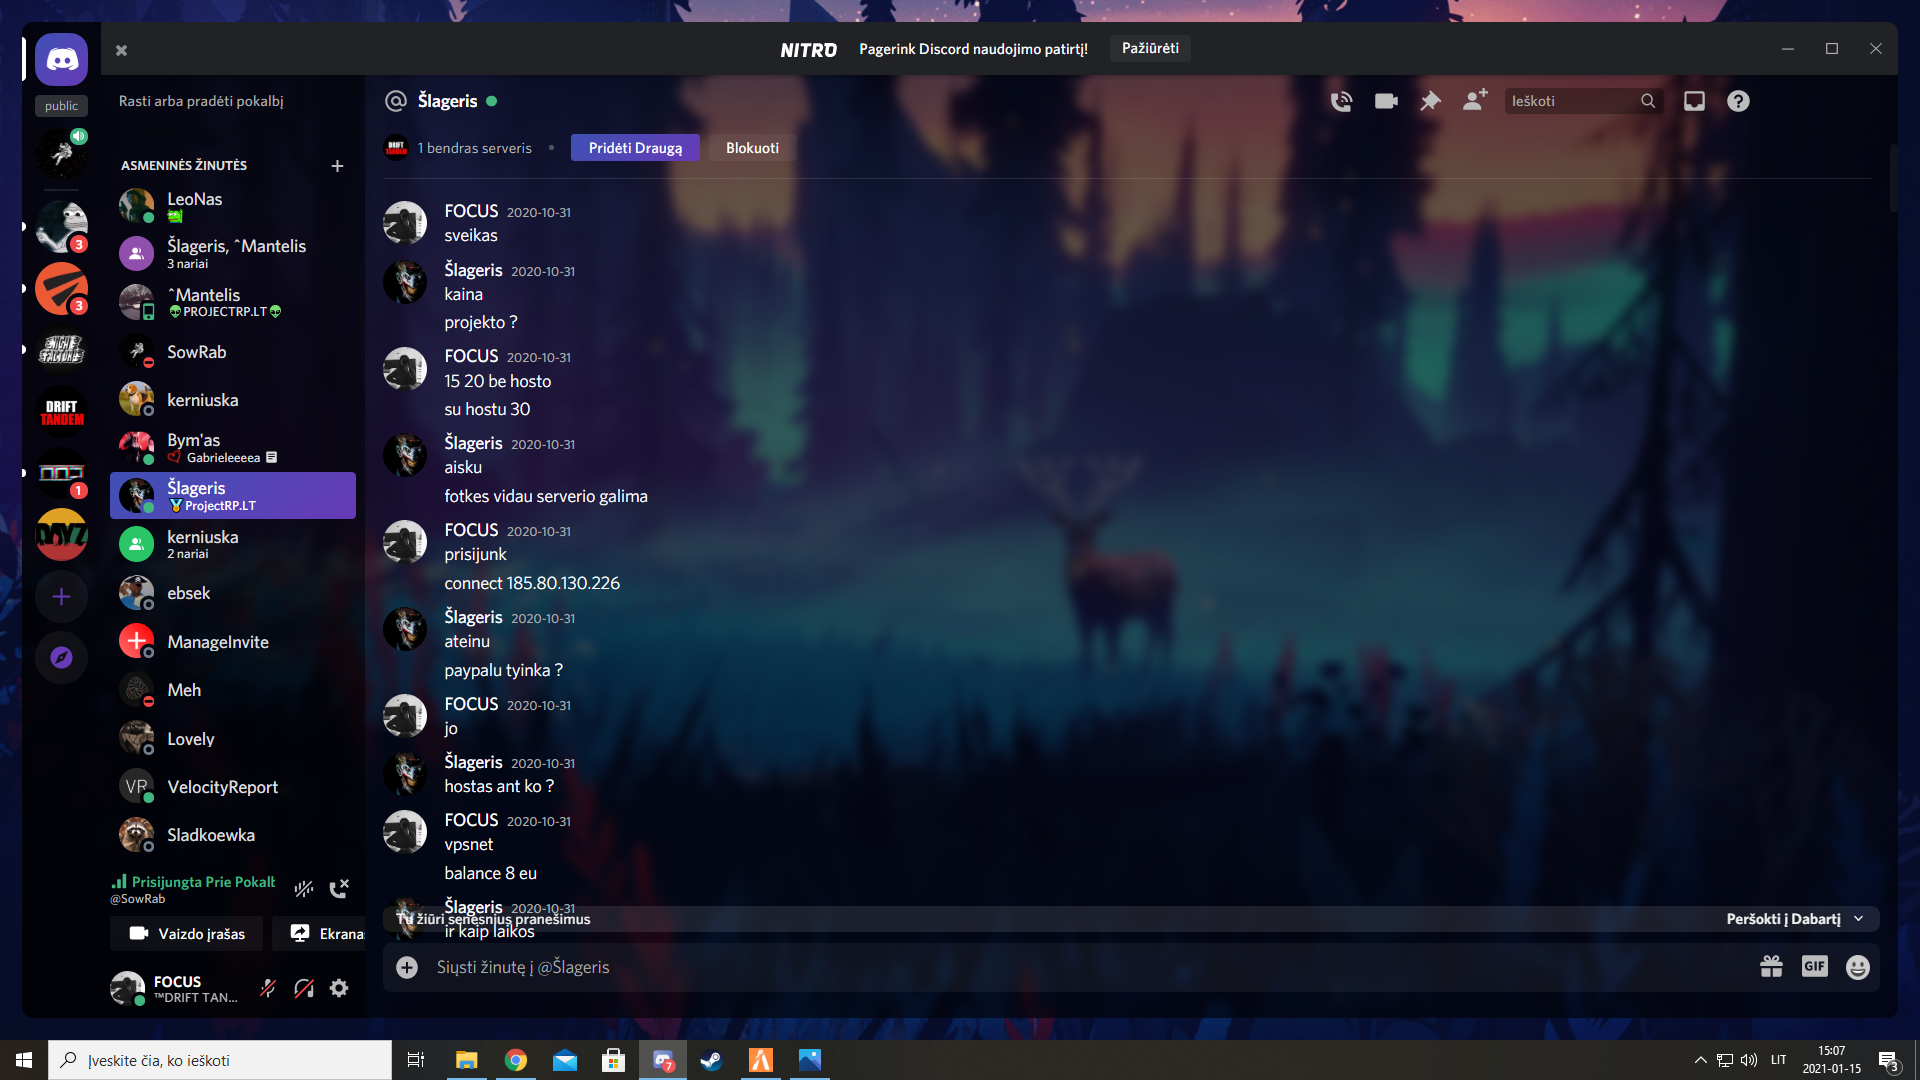The height and width of the screenshot is (1080, 1920).
Task: Open pinned messages
Action: 1430,101
